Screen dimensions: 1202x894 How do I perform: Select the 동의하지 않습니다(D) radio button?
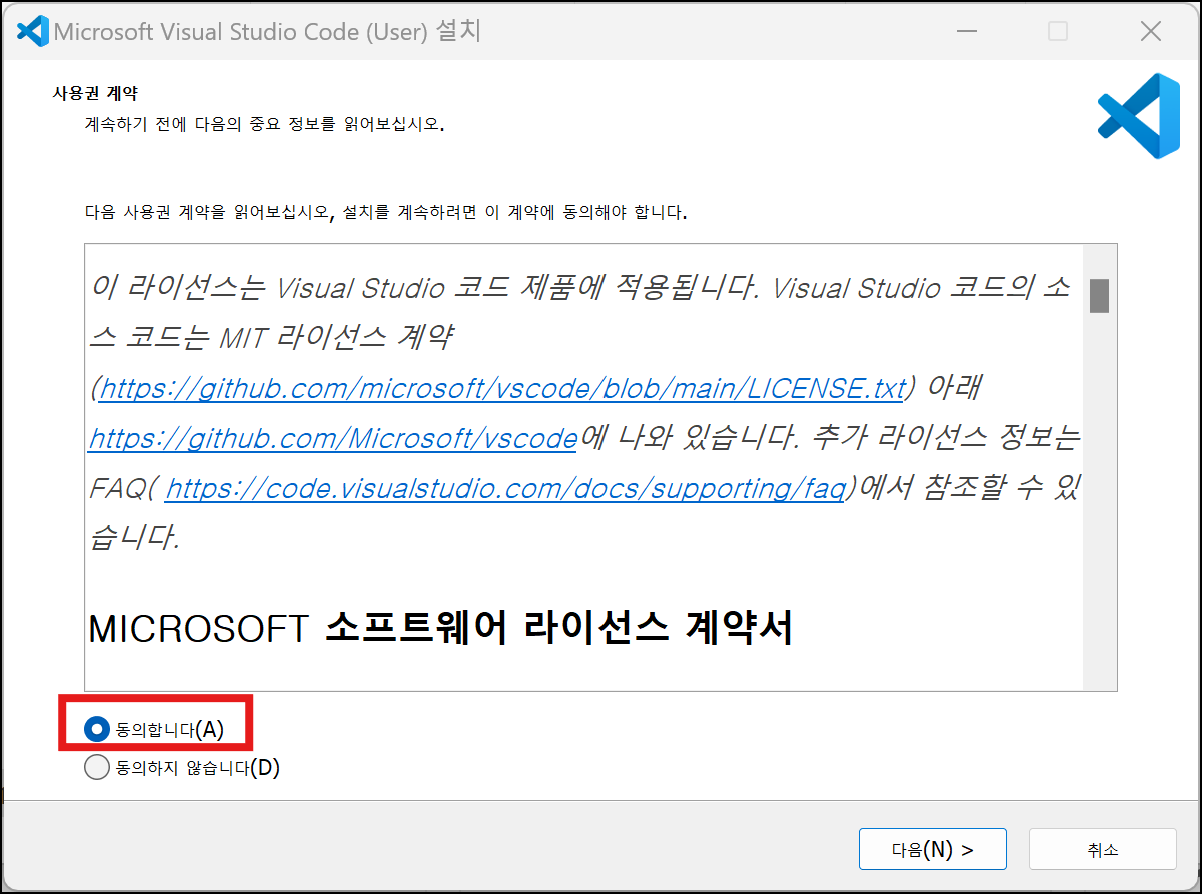pos(96,768)
